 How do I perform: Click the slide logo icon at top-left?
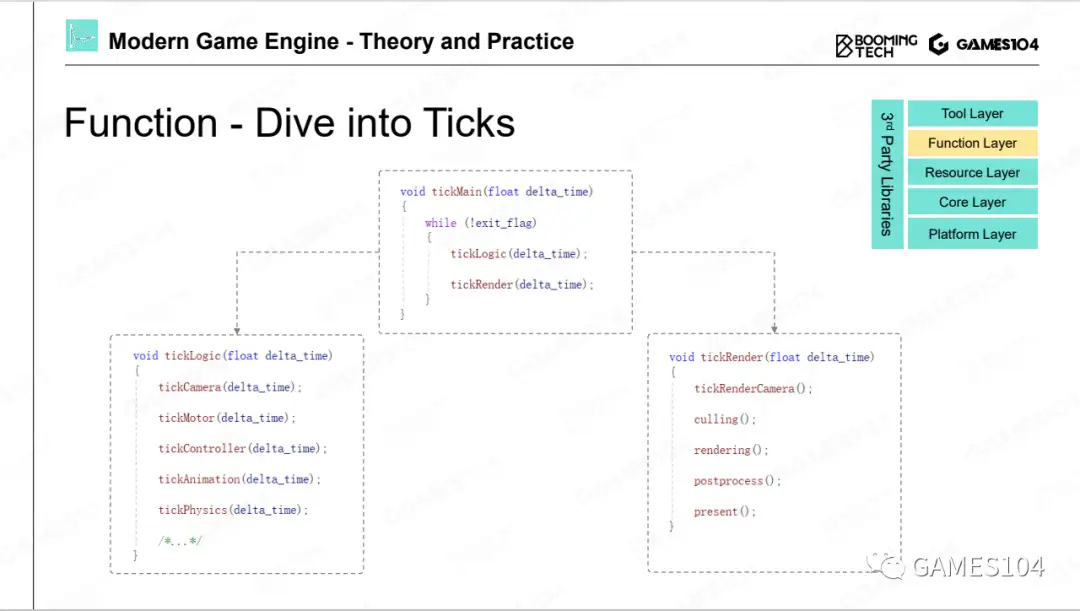point(82,36)
